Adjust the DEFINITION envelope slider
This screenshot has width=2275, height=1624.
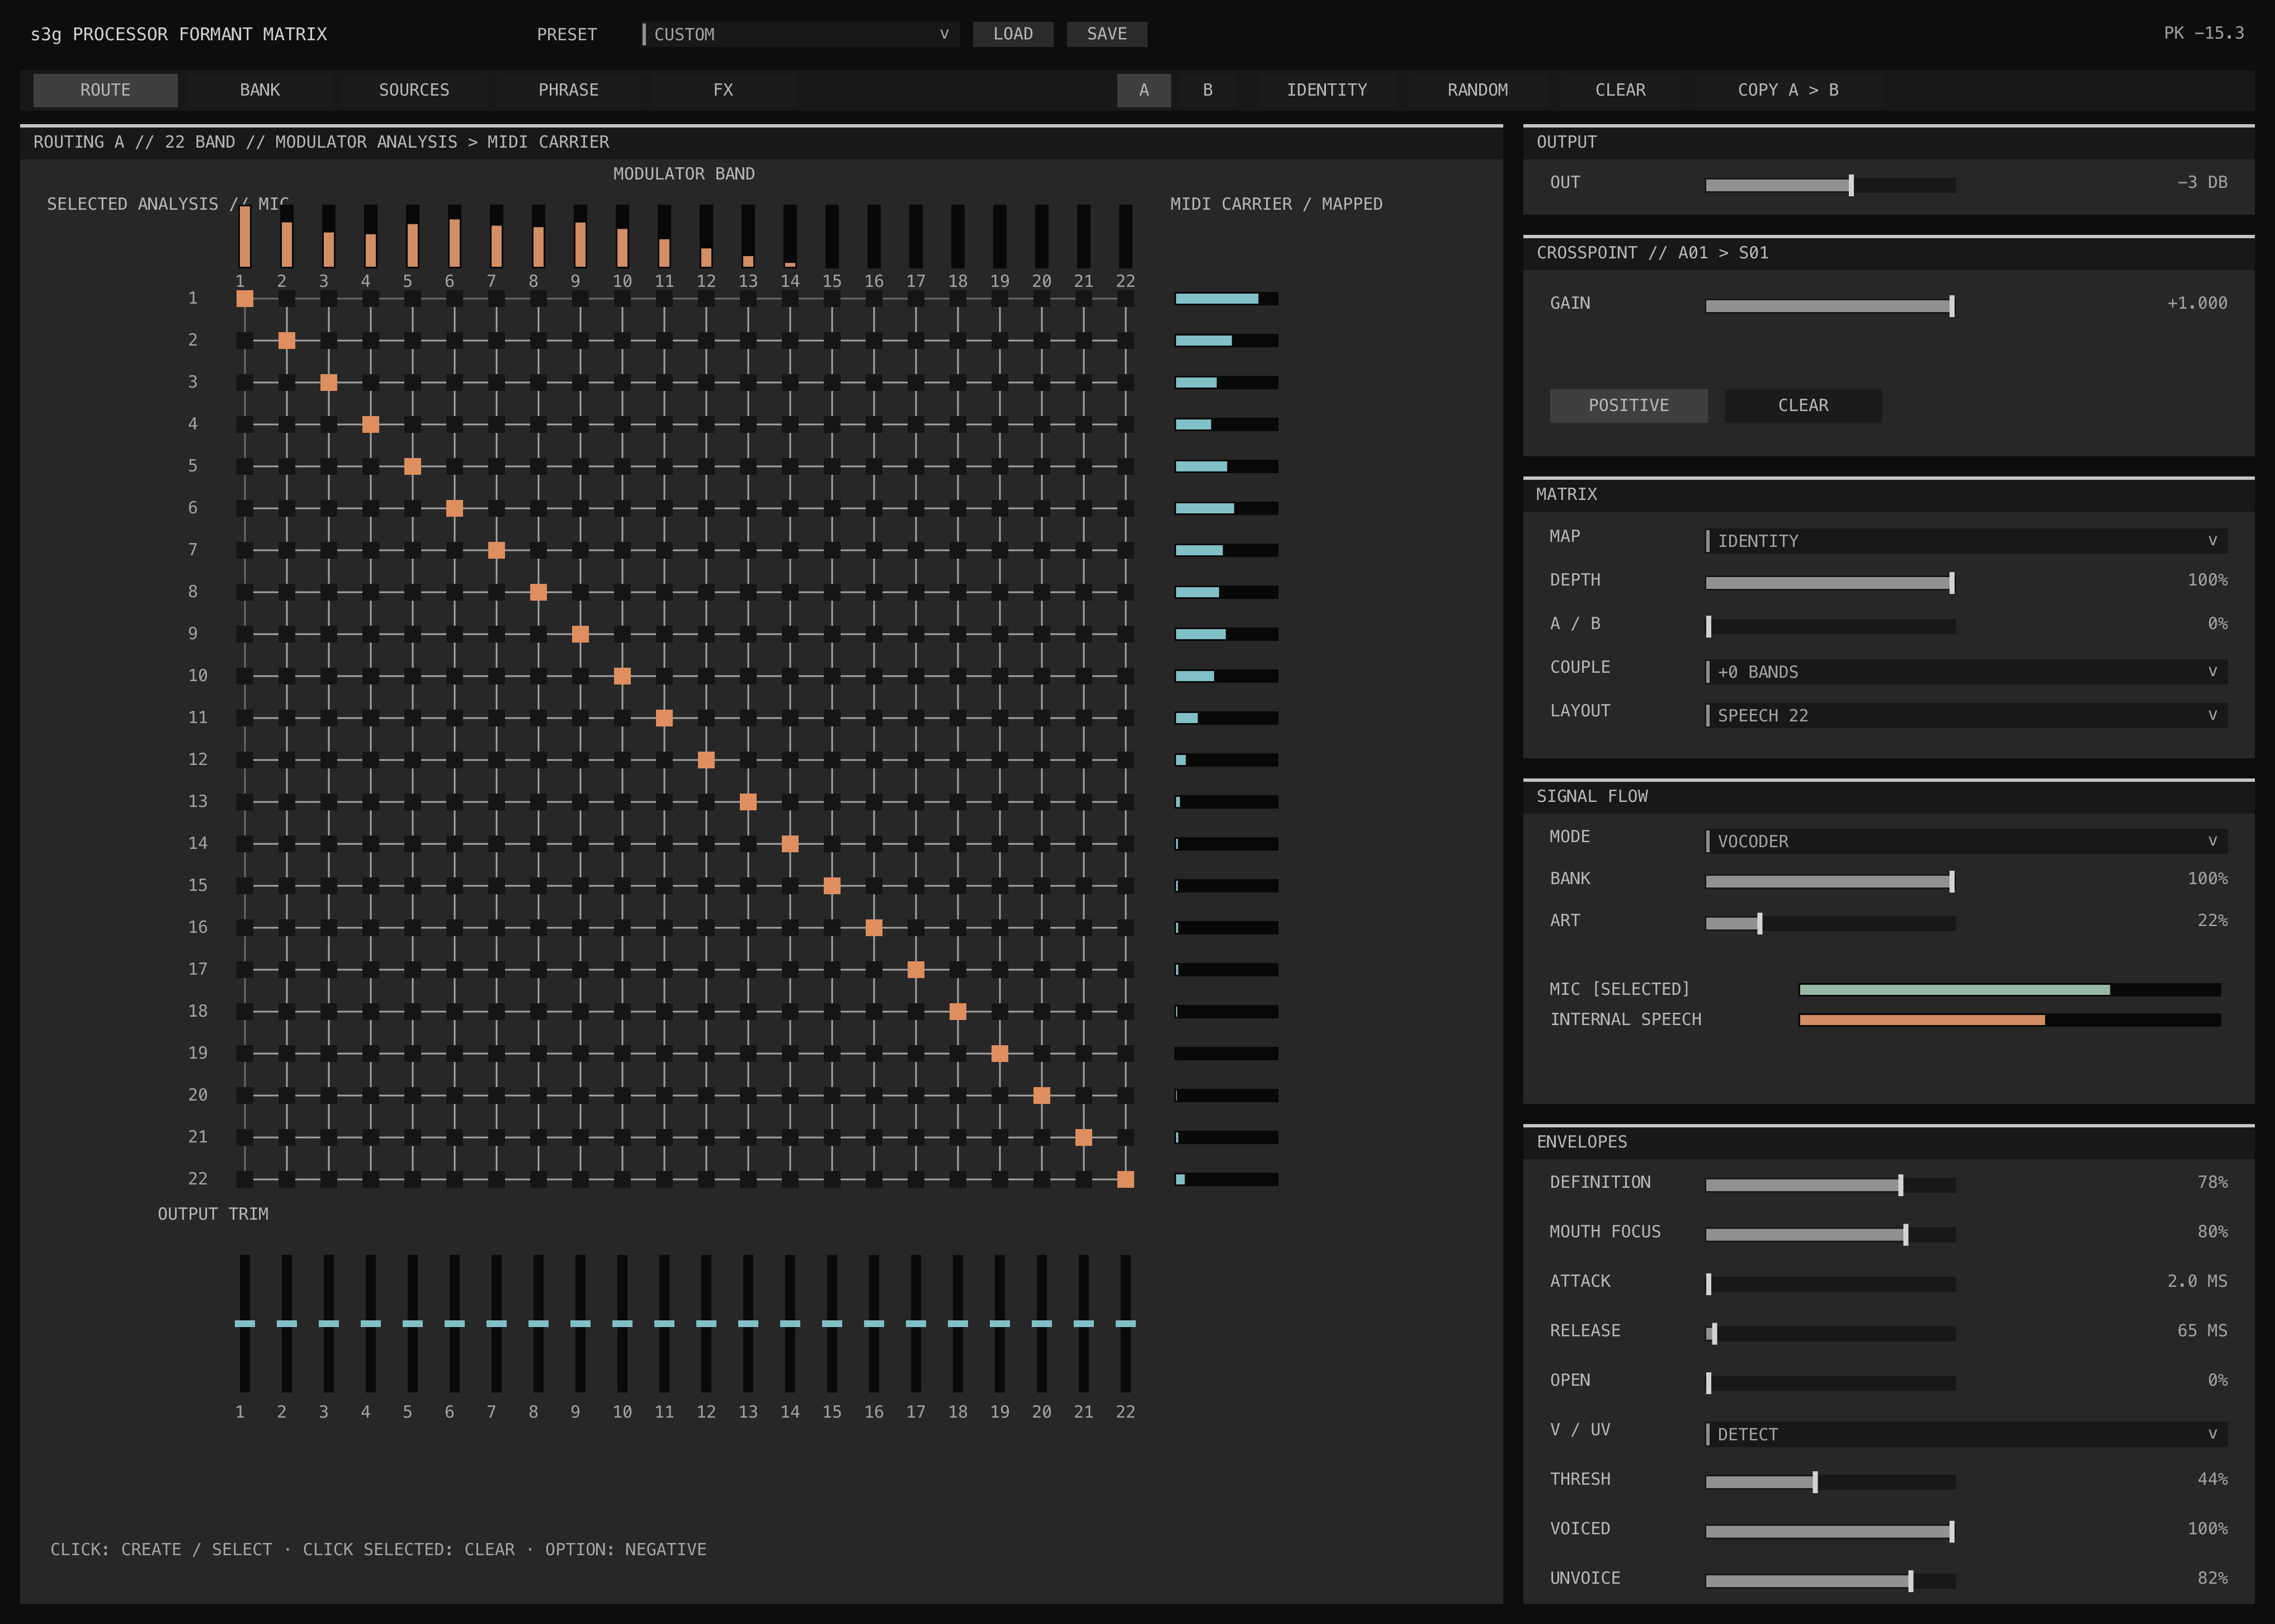click(1830, 1185)
